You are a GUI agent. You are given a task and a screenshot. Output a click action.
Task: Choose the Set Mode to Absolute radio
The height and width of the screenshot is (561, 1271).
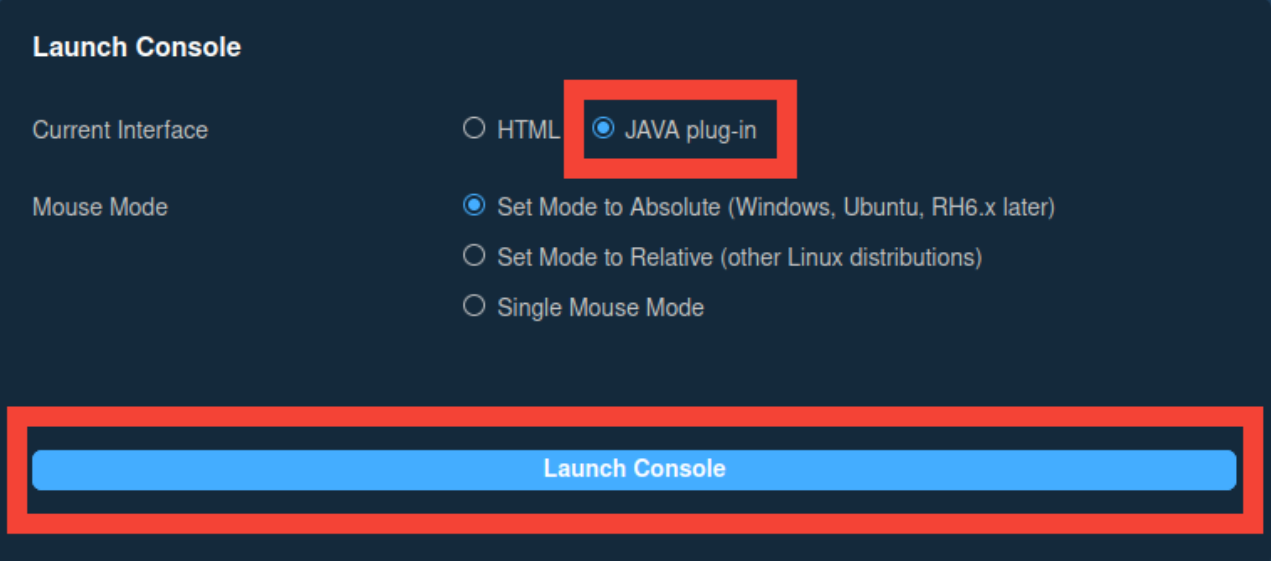[474, 207]
